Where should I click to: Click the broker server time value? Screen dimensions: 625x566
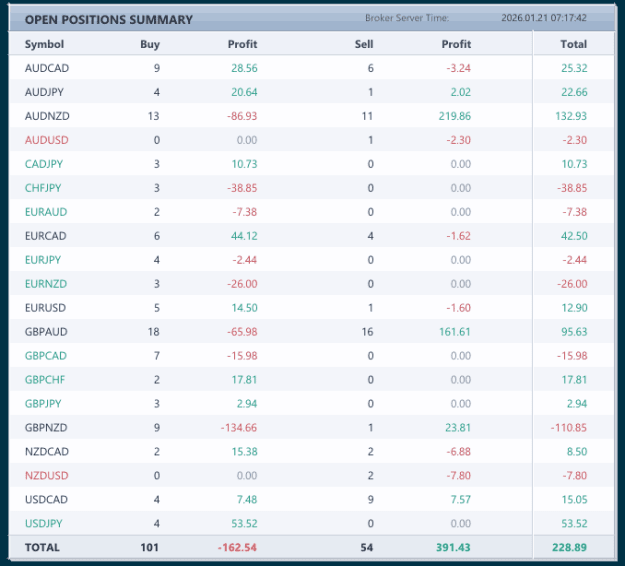point(544,18)
